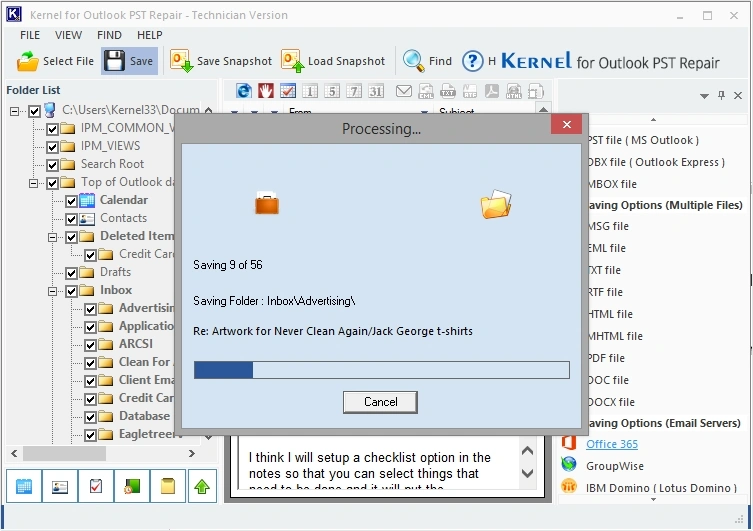Select the 5-day calendar view icon
Screen dimensions: 753x531
coord(332,91)
